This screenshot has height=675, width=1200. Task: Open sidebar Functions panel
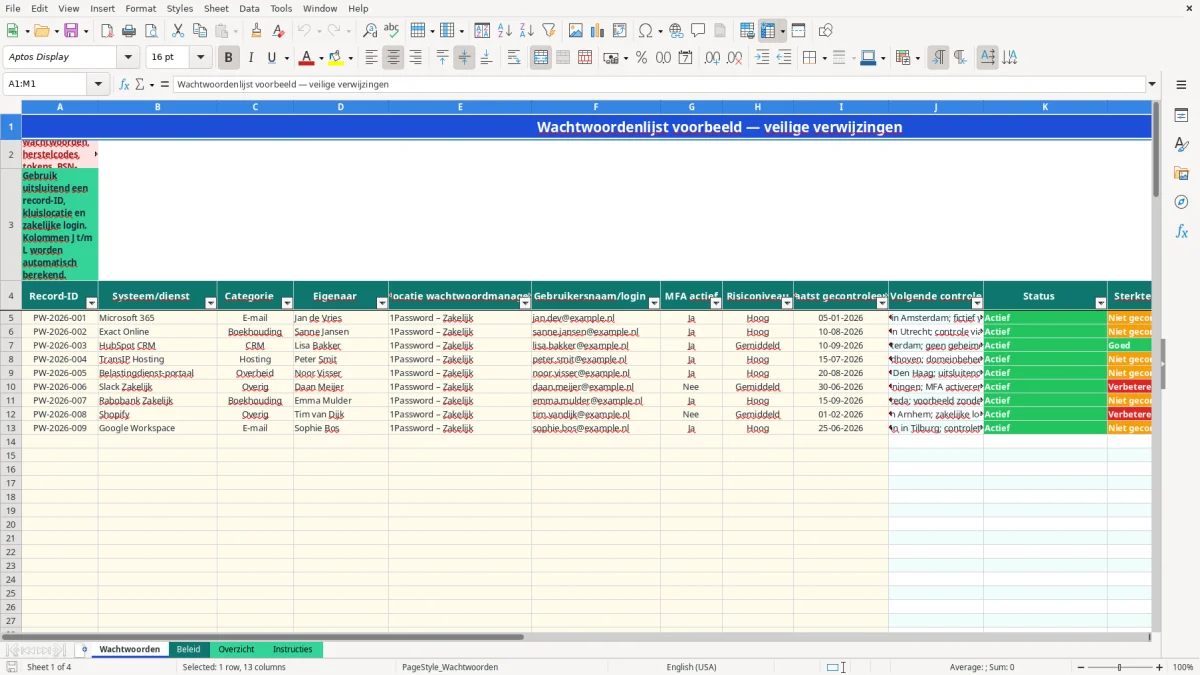tap(1181, 232)
